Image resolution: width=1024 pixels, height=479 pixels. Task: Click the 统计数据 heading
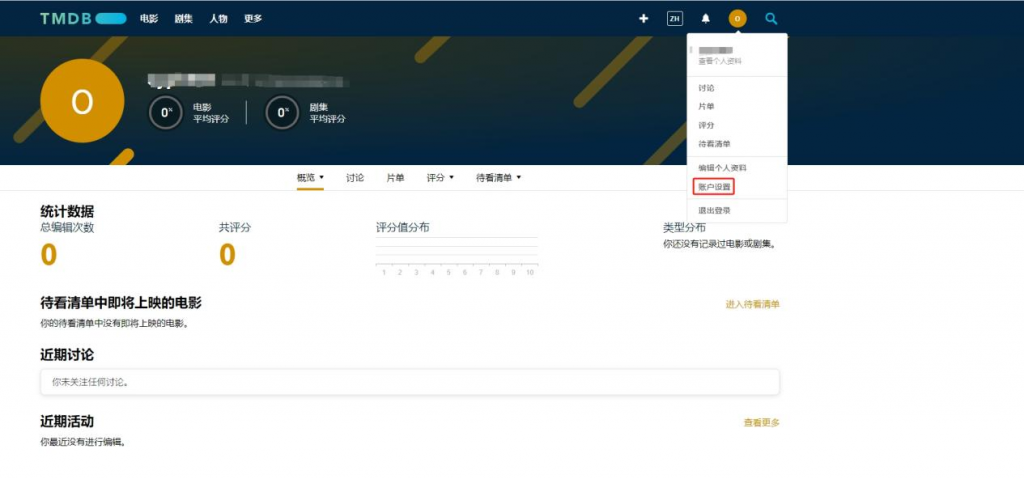pos(67,212)
